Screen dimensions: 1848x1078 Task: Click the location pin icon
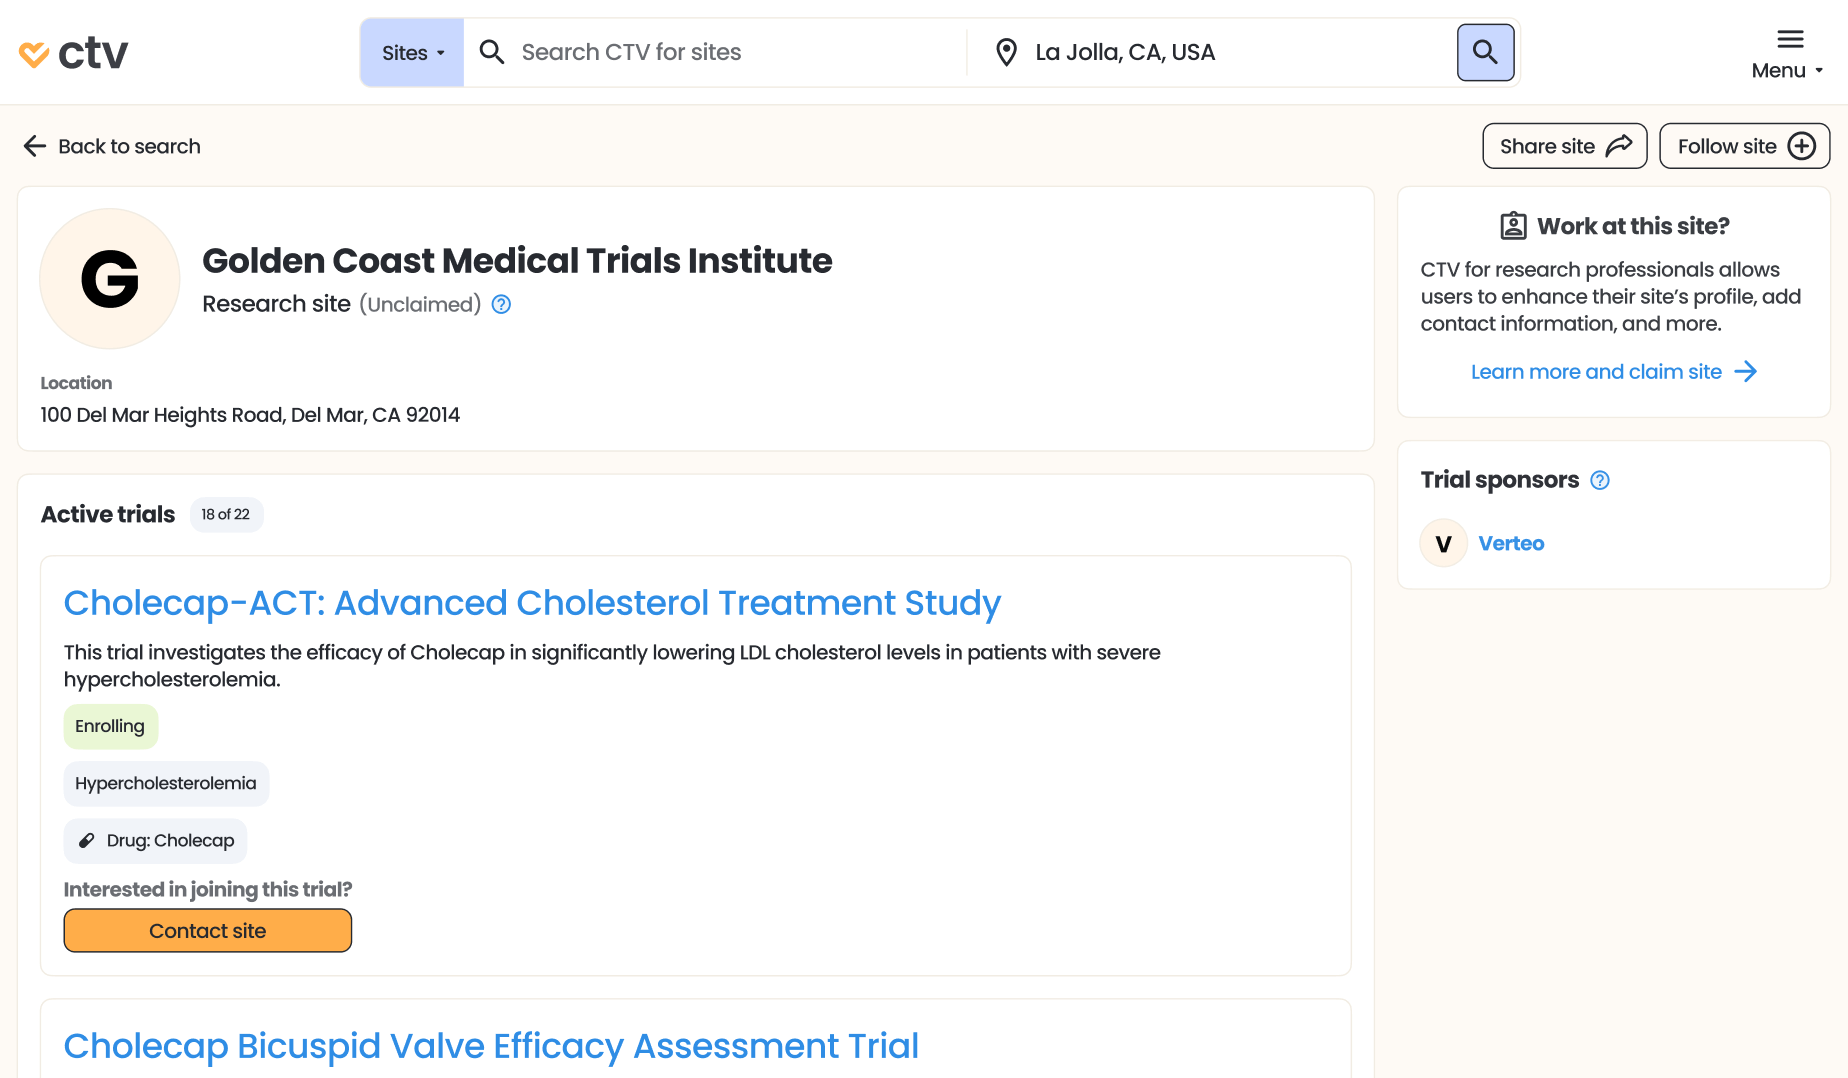(x=1006, y=53)
